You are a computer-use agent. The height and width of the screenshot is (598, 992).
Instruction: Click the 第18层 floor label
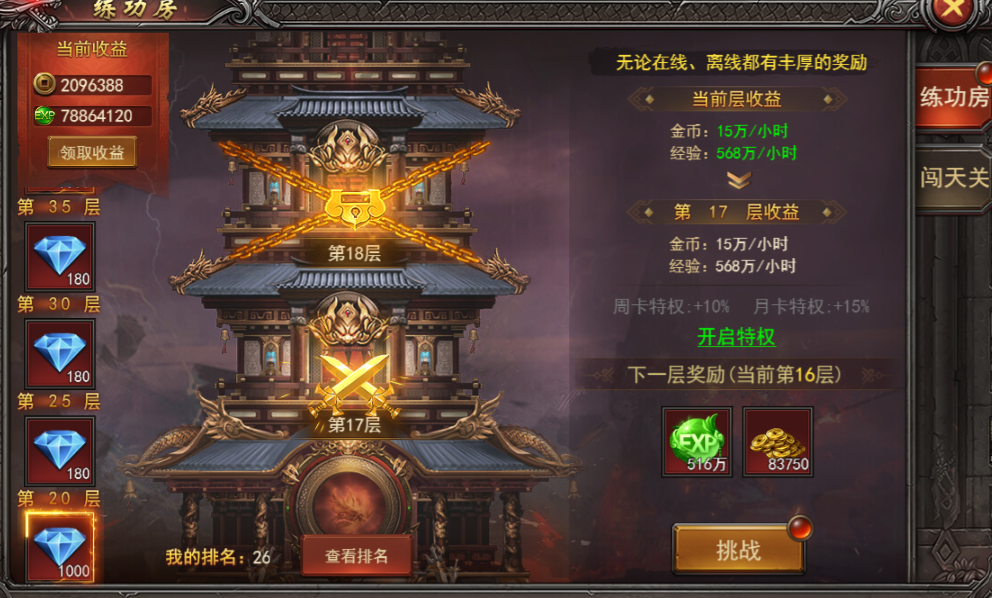pyautogui.click(x=354, y=254)
